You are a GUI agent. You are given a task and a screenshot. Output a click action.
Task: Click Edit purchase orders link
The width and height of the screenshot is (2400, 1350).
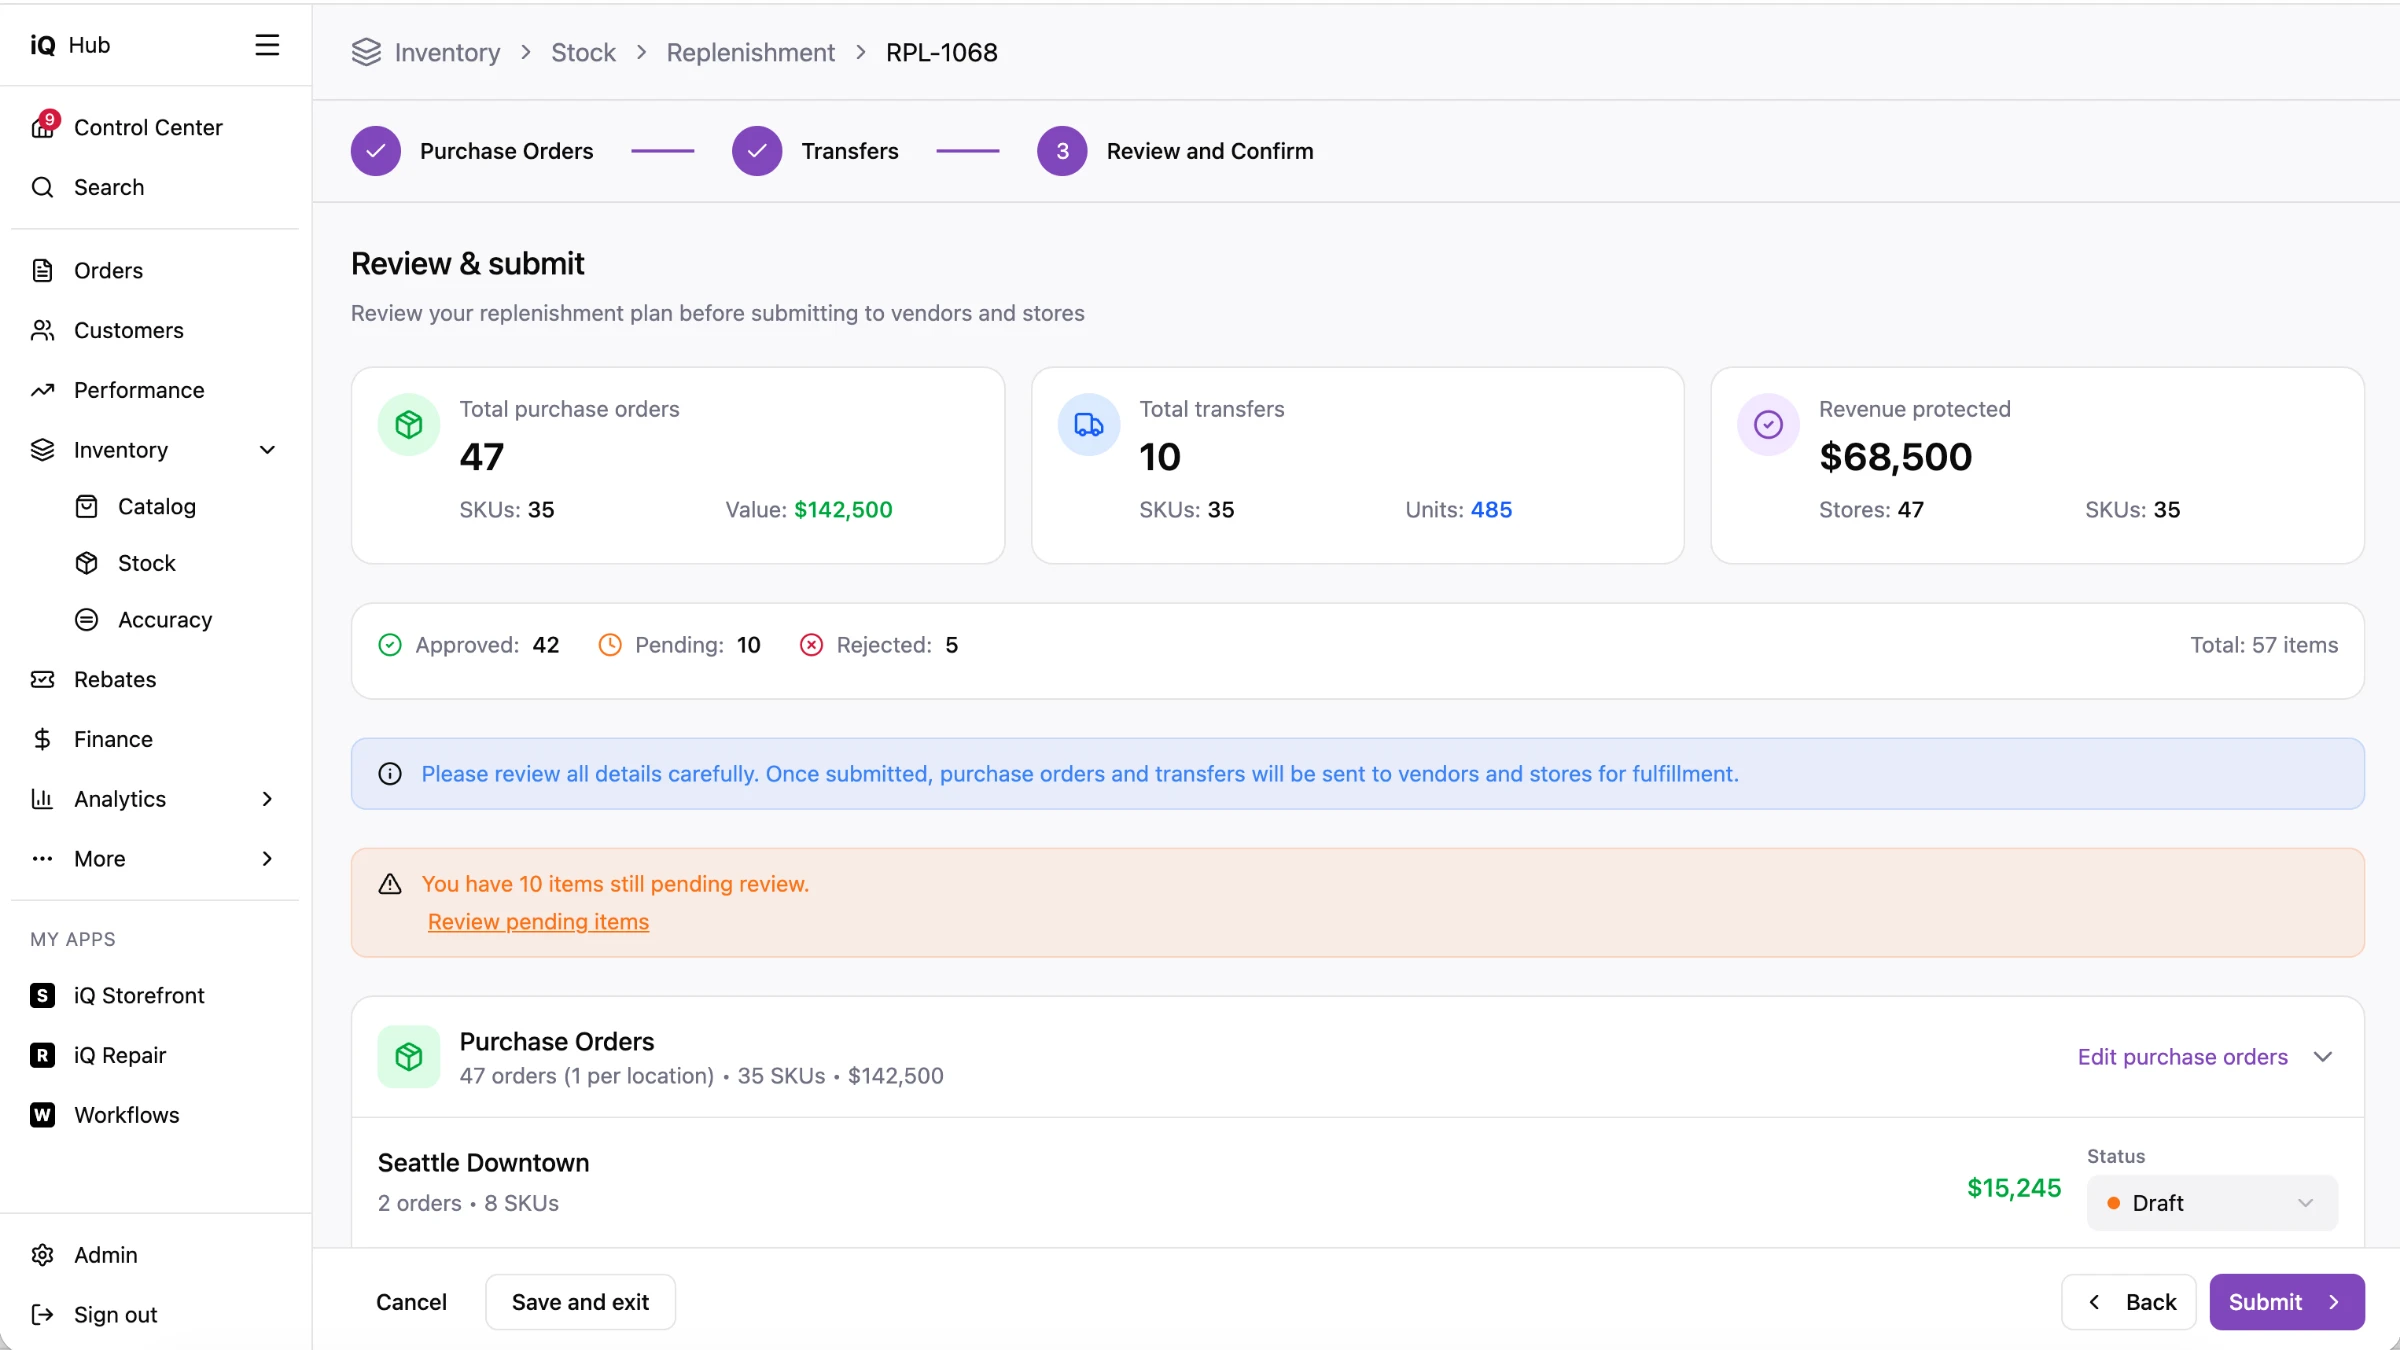click(x=2182, y=1057)
